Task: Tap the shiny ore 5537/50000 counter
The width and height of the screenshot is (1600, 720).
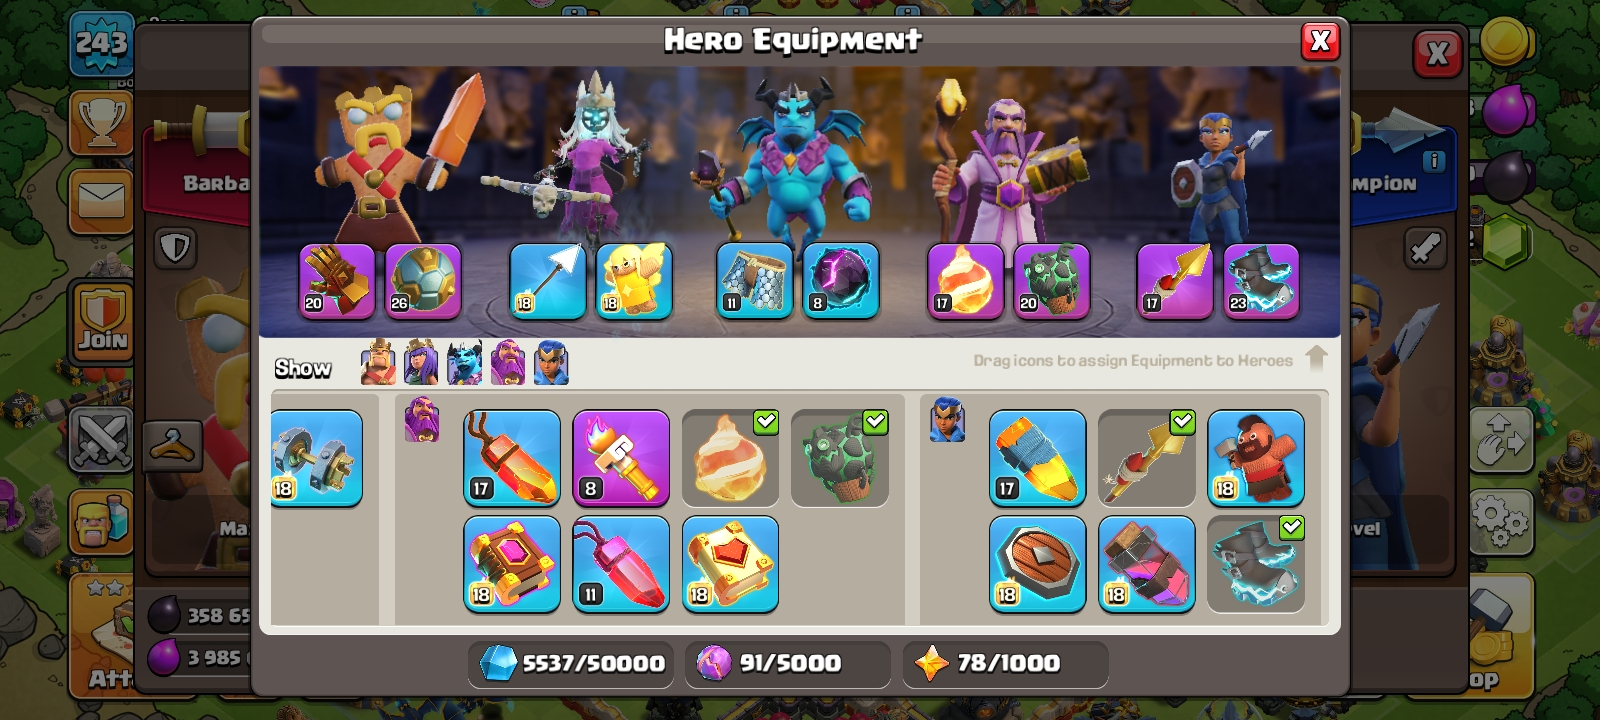Action: [x=571, y=663]
